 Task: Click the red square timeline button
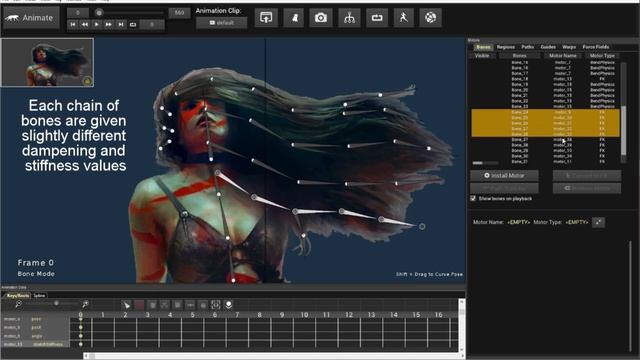pyautogui.click(x=140, y=305)
